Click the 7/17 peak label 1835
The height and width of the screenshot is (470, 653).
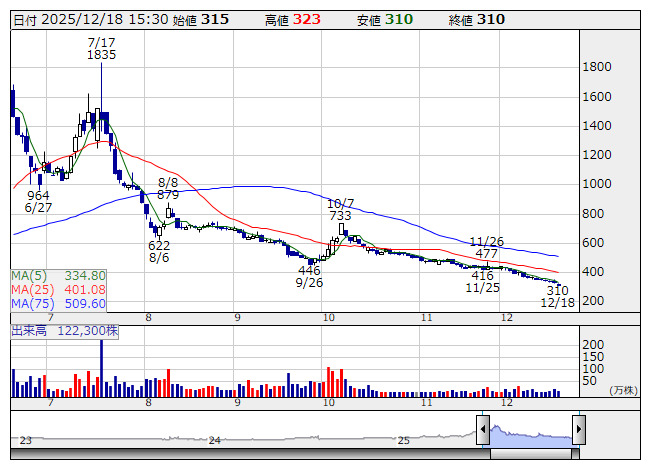click(101, 55)
